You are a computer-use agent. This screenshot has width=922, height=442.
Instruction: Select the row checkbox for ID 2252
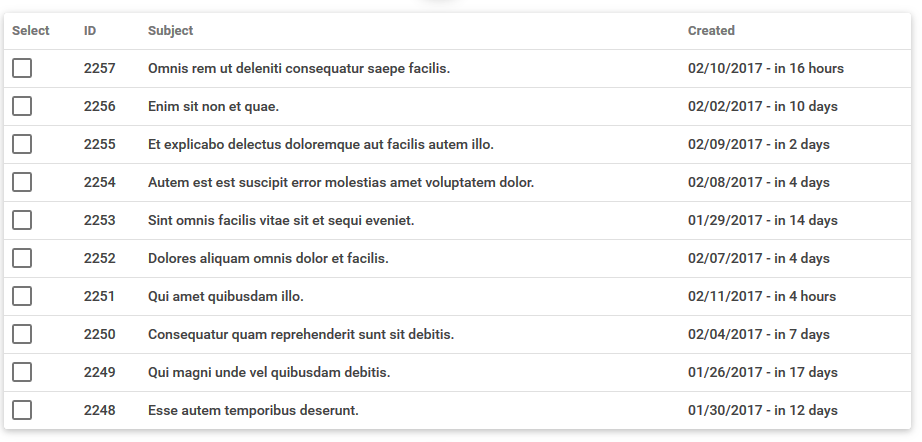pyautogui.click(x=22, y=258)
